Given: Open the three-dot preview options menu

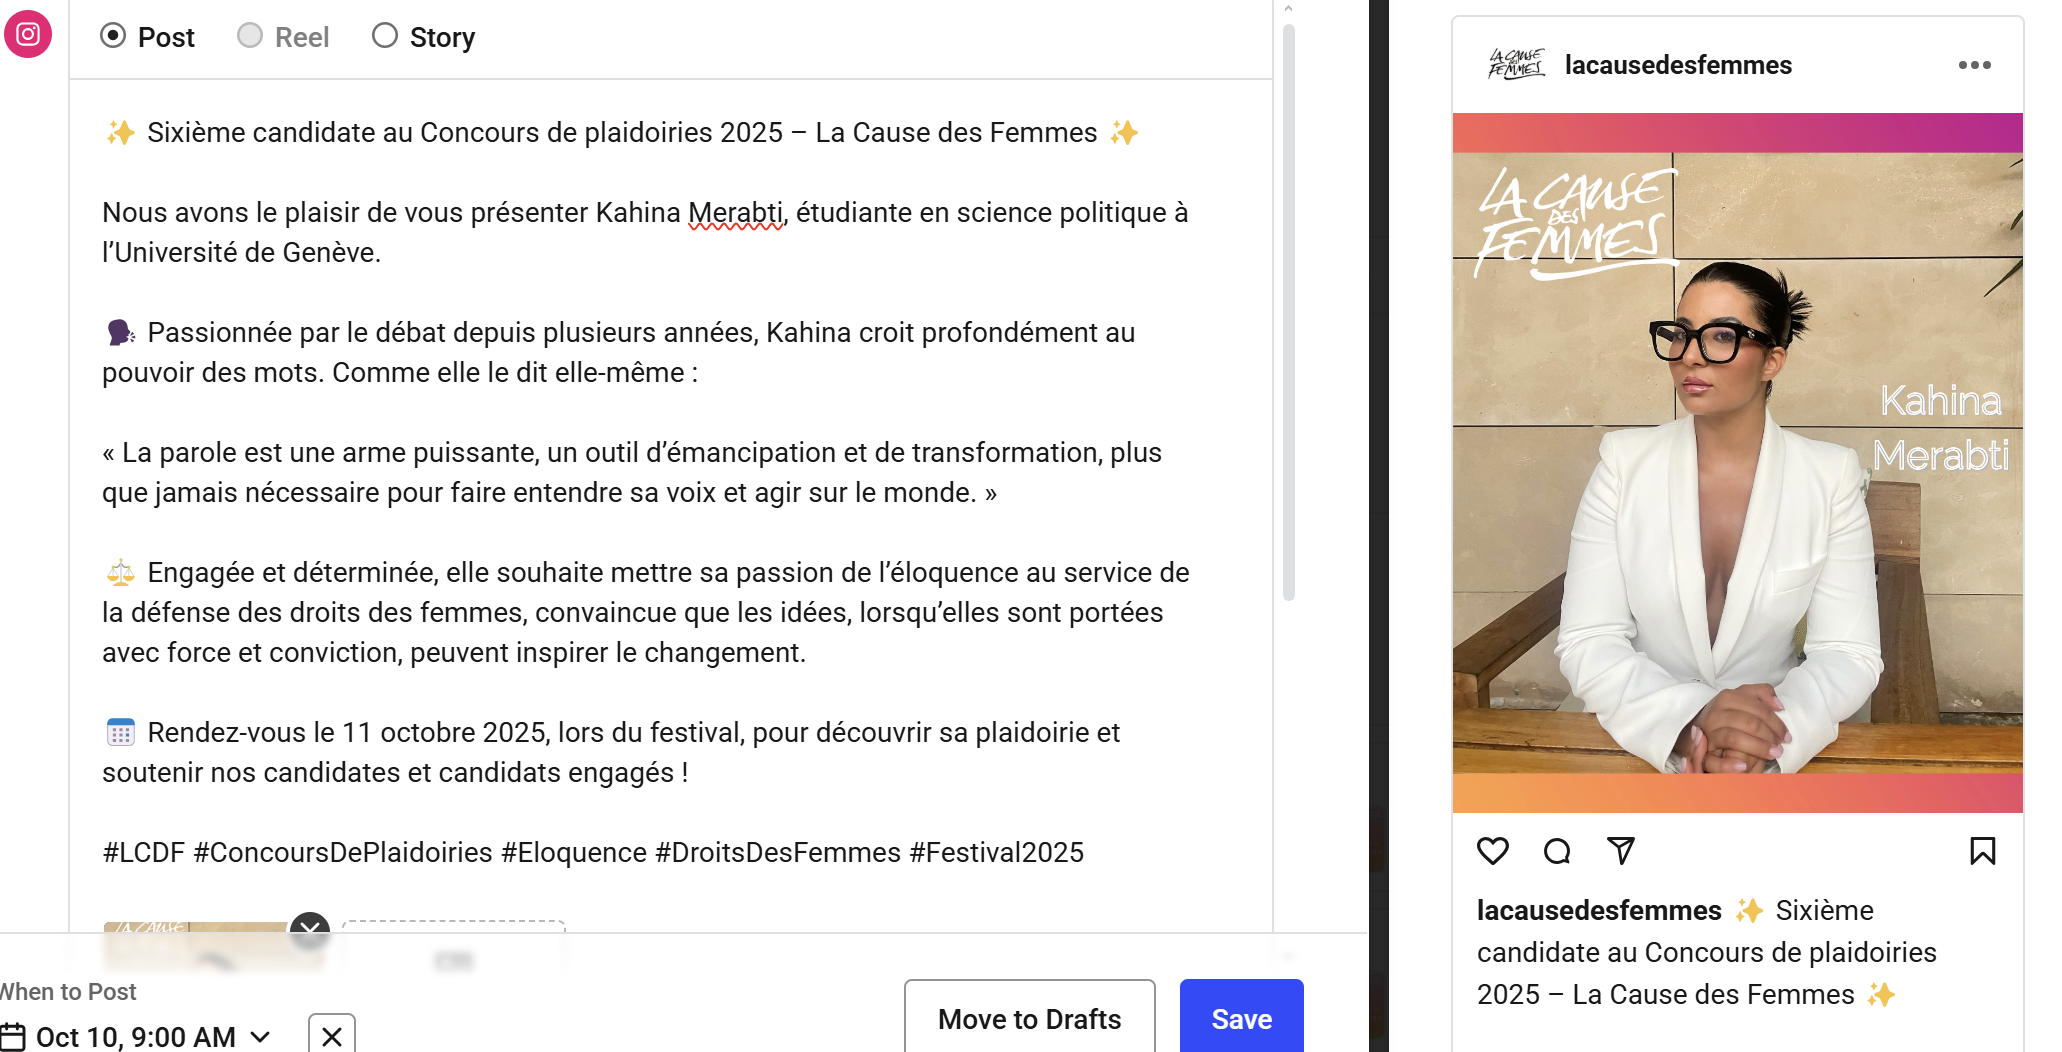Looking at the screenshot, I should pyautogui.click(x=1975, y=65).
